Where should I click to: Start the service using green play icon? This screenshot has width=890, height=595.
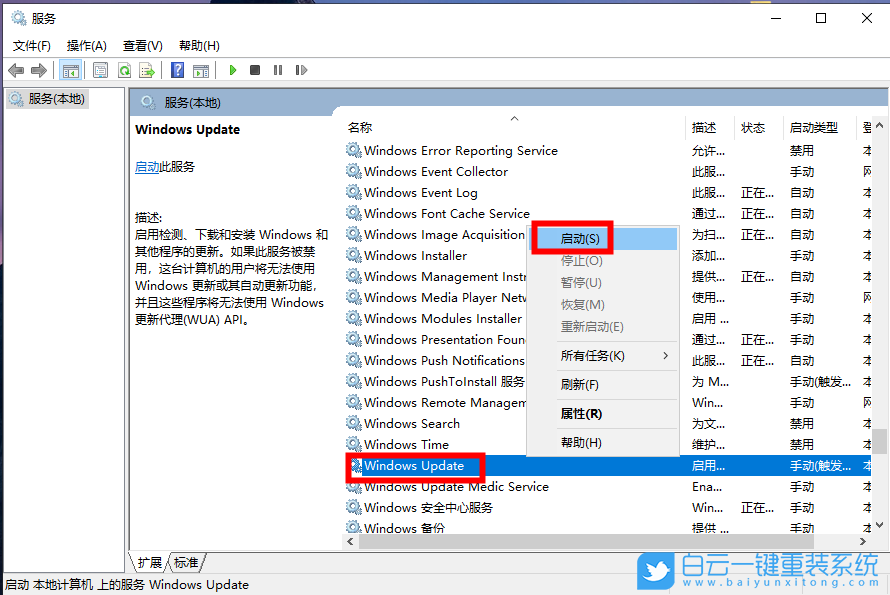(232, 70)
